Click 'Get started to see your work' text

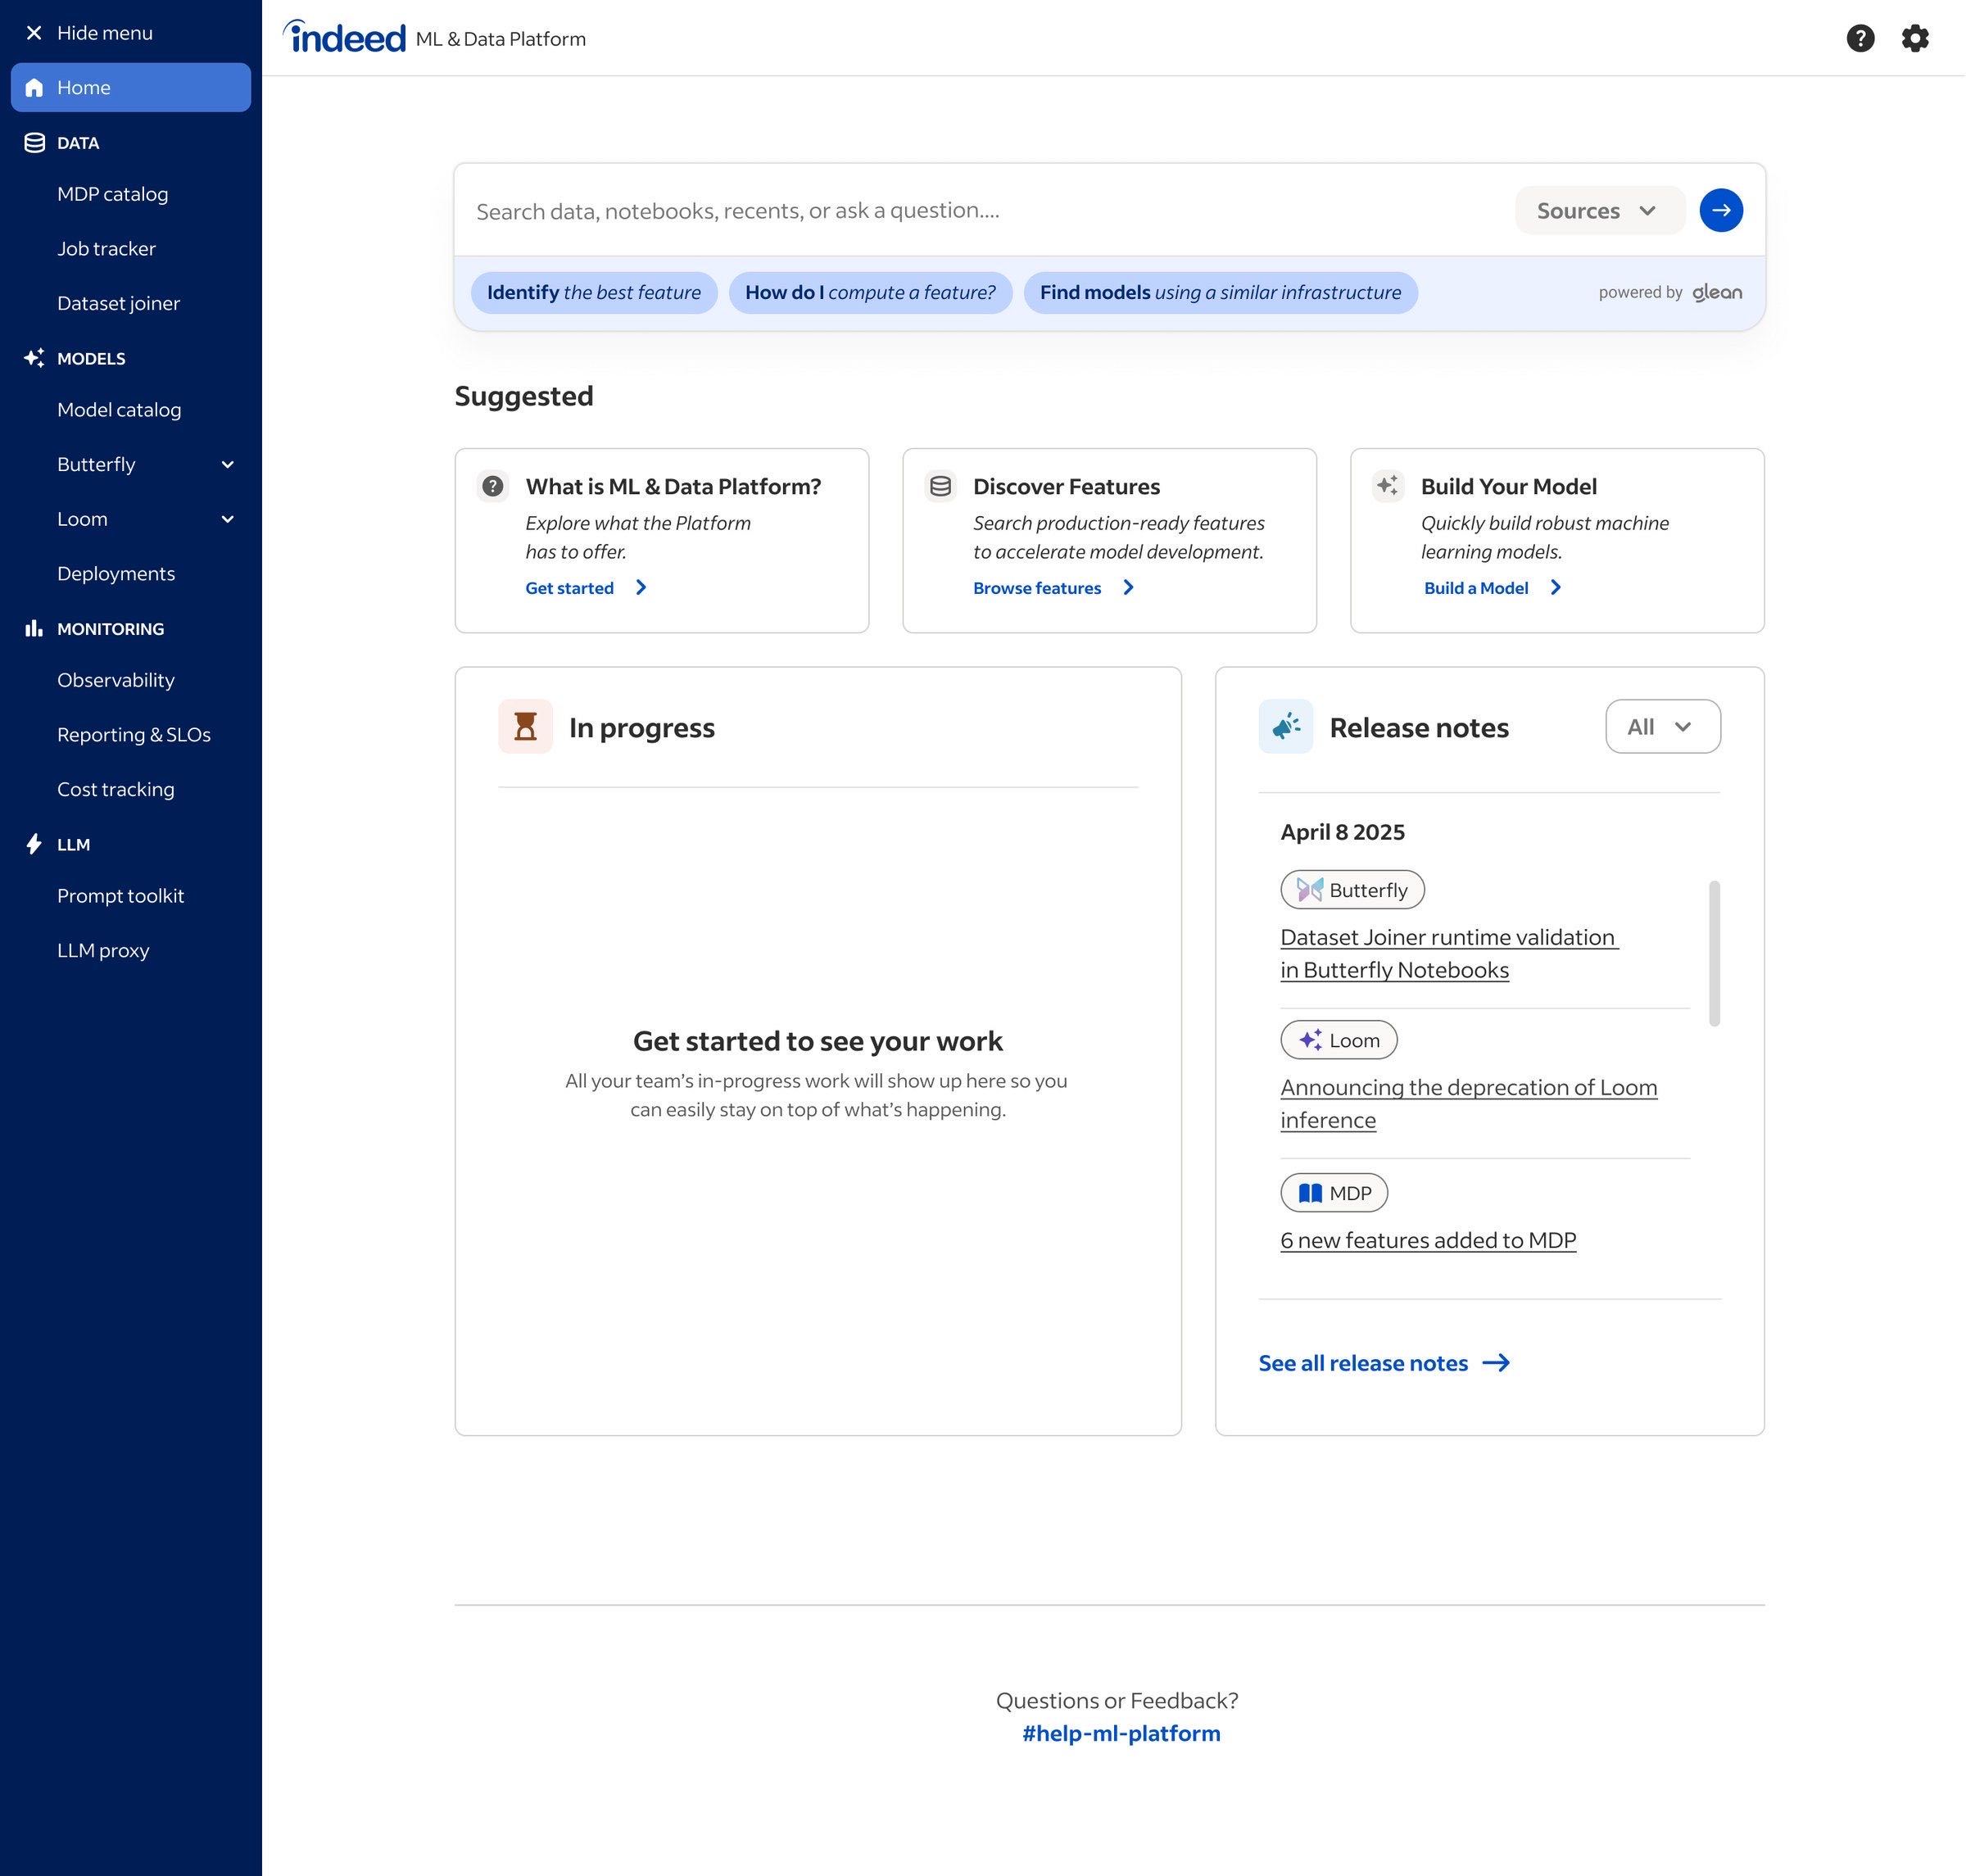817,1041
